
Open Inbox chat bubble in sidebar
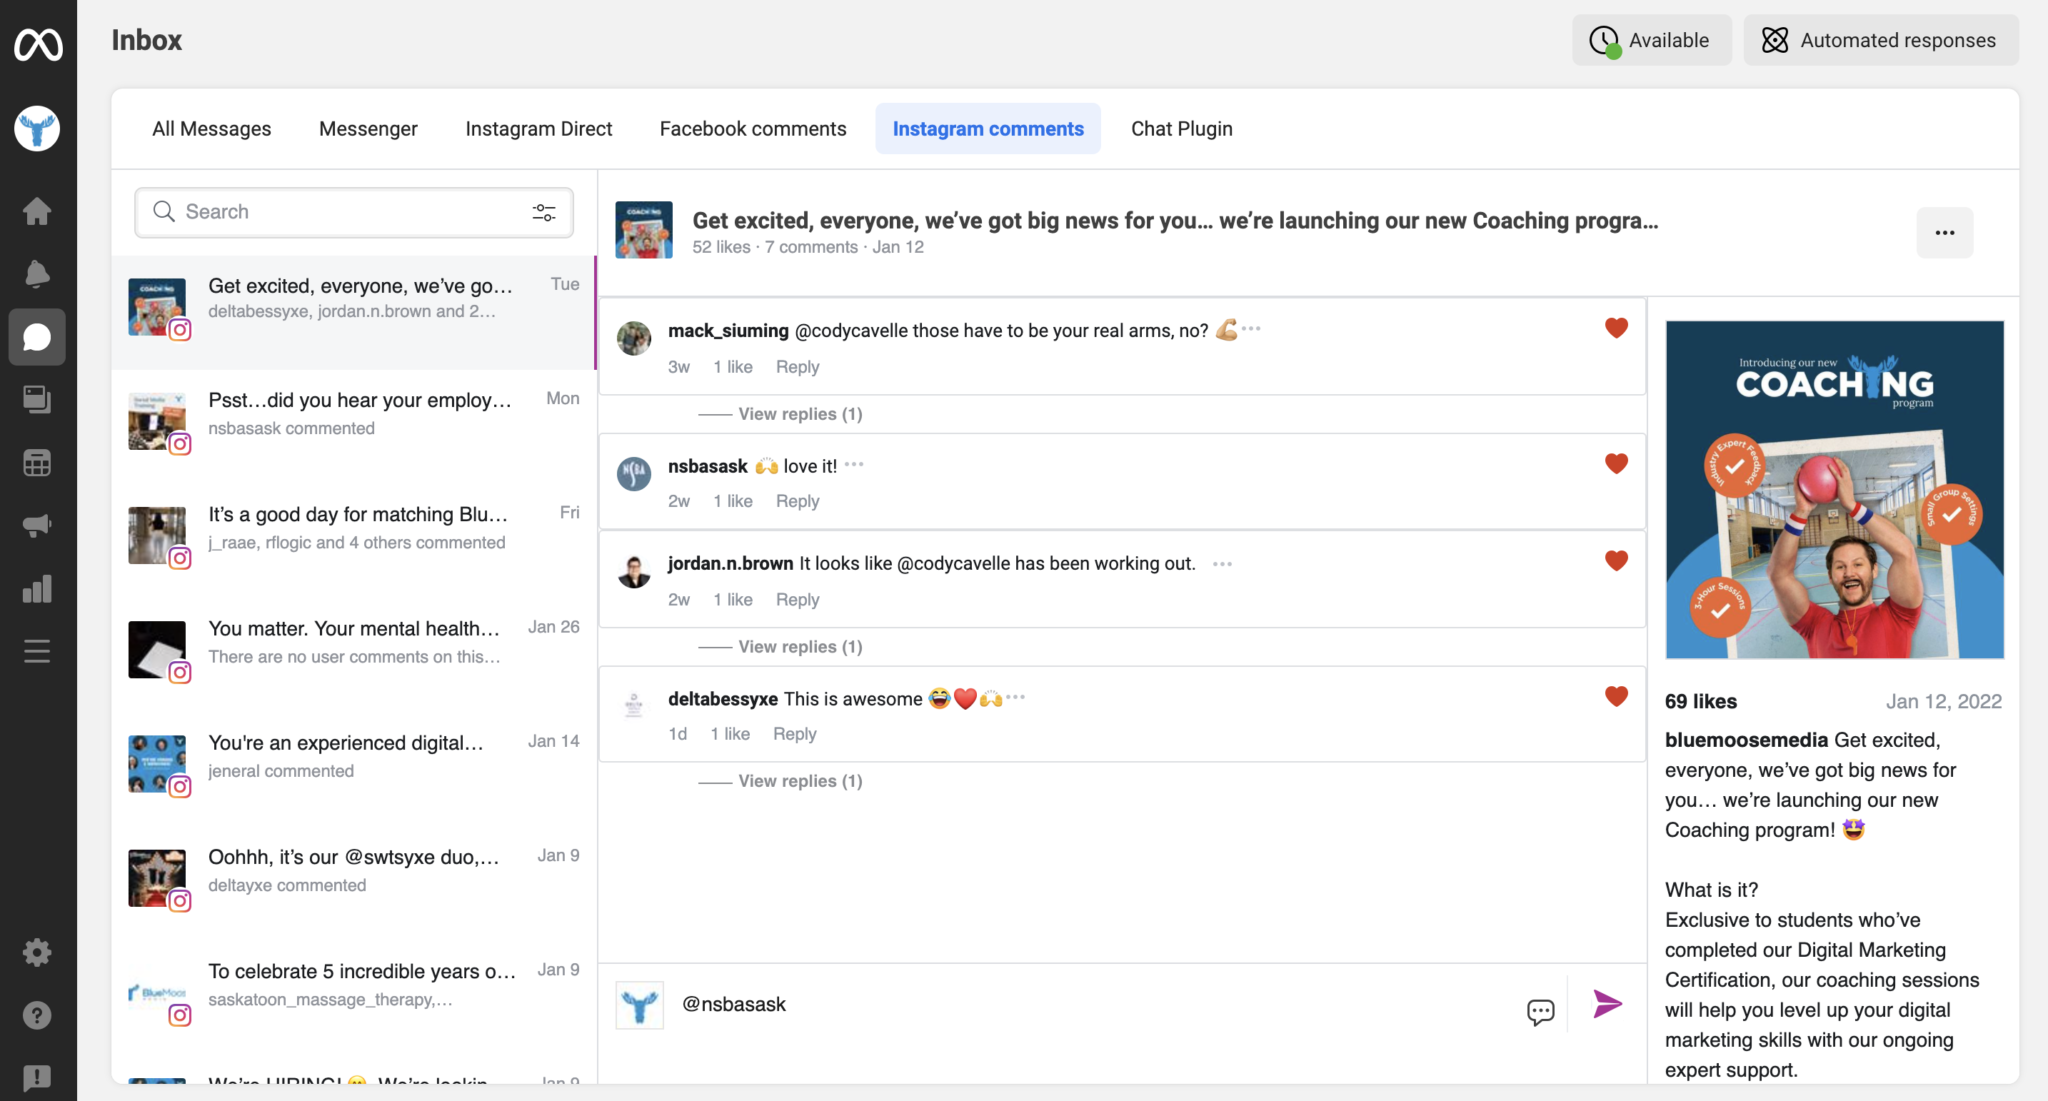pyautogui.click(x=37, y=337)
